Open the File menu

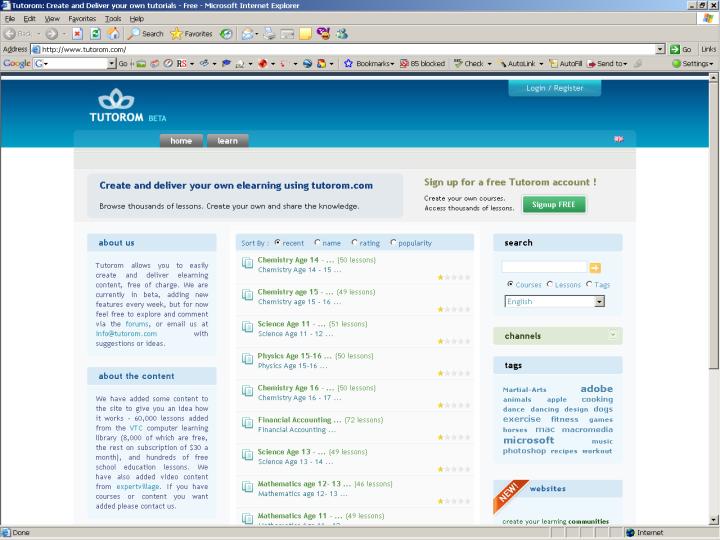click(x=10, y=19)
